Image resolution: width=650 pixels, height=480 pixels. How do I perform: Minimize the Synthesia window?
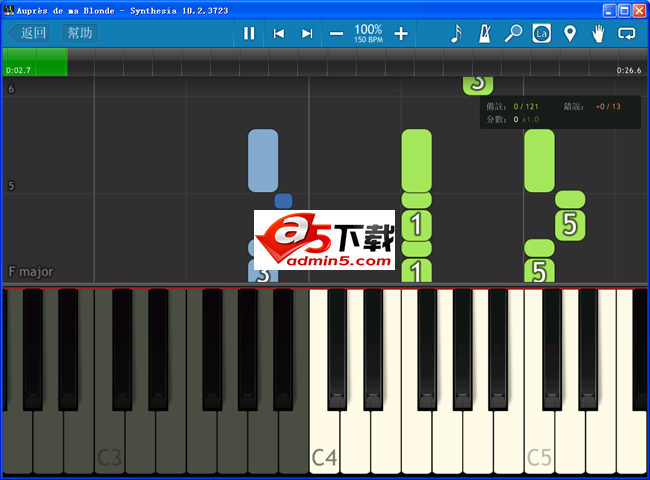(609, 10)
